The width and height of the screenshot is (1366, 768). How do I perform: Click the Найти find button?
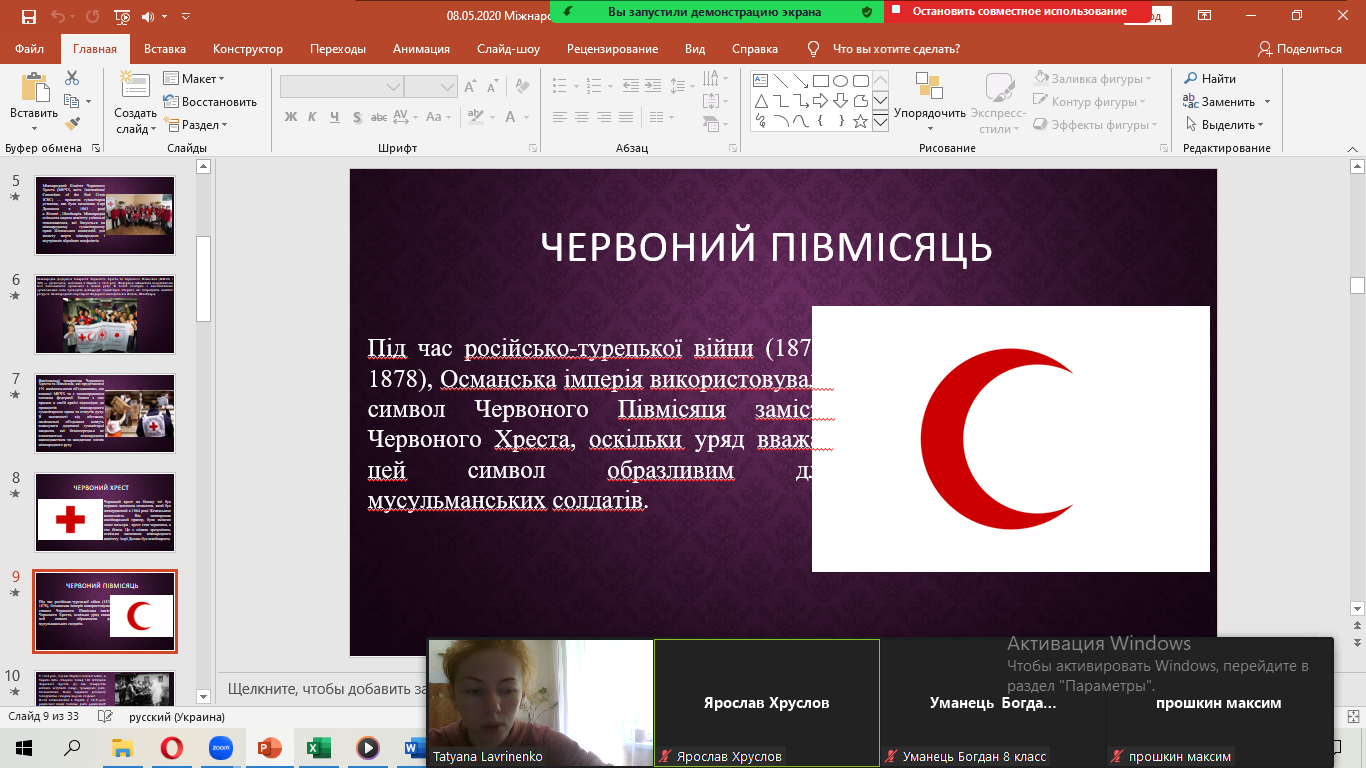pos(1210,79)
